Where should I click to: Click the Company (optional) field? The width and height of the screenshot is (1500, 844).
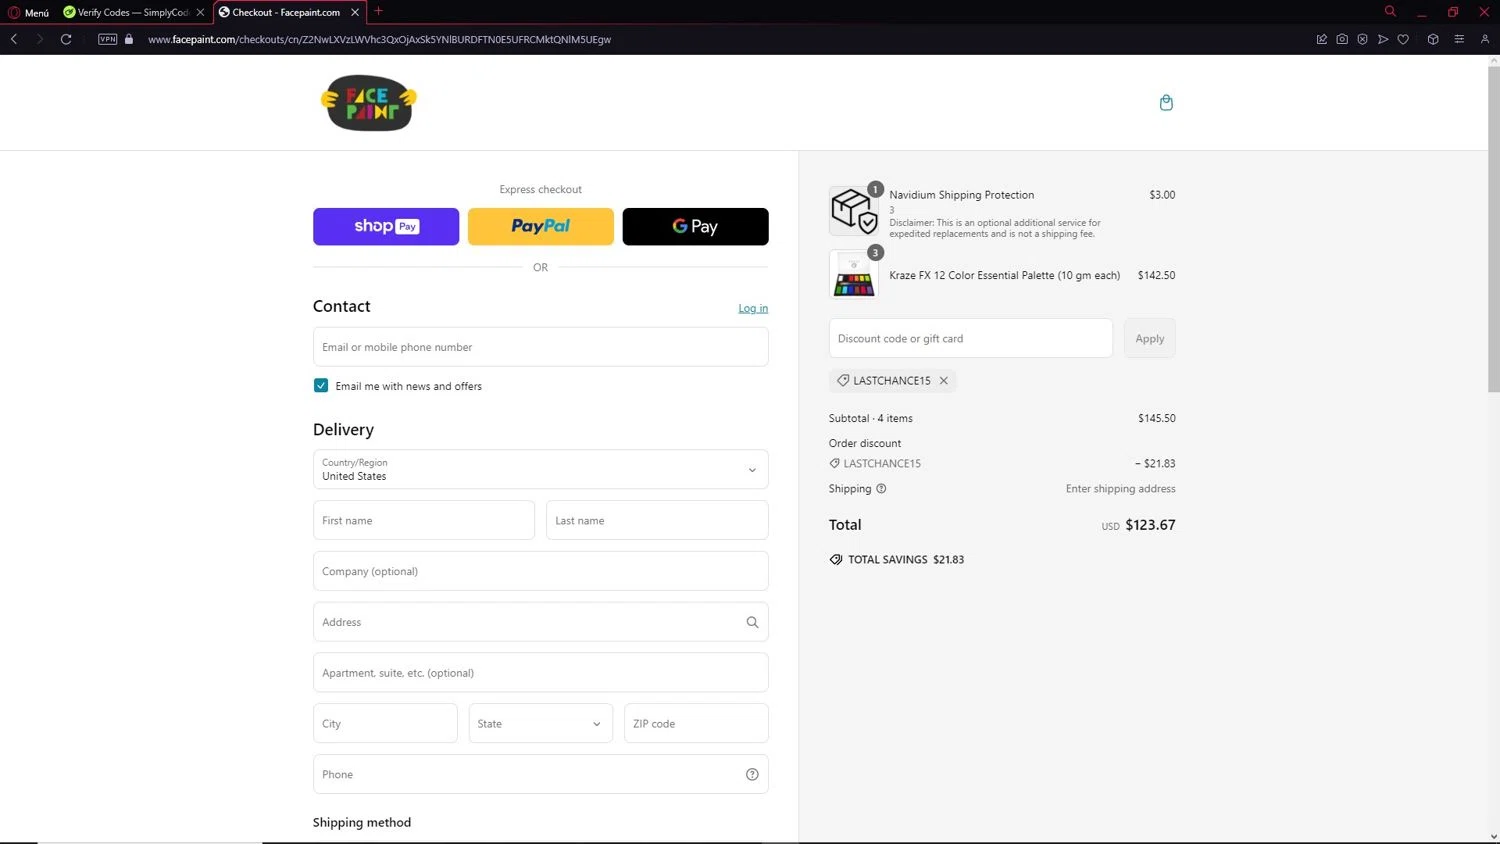pos(541,571)
